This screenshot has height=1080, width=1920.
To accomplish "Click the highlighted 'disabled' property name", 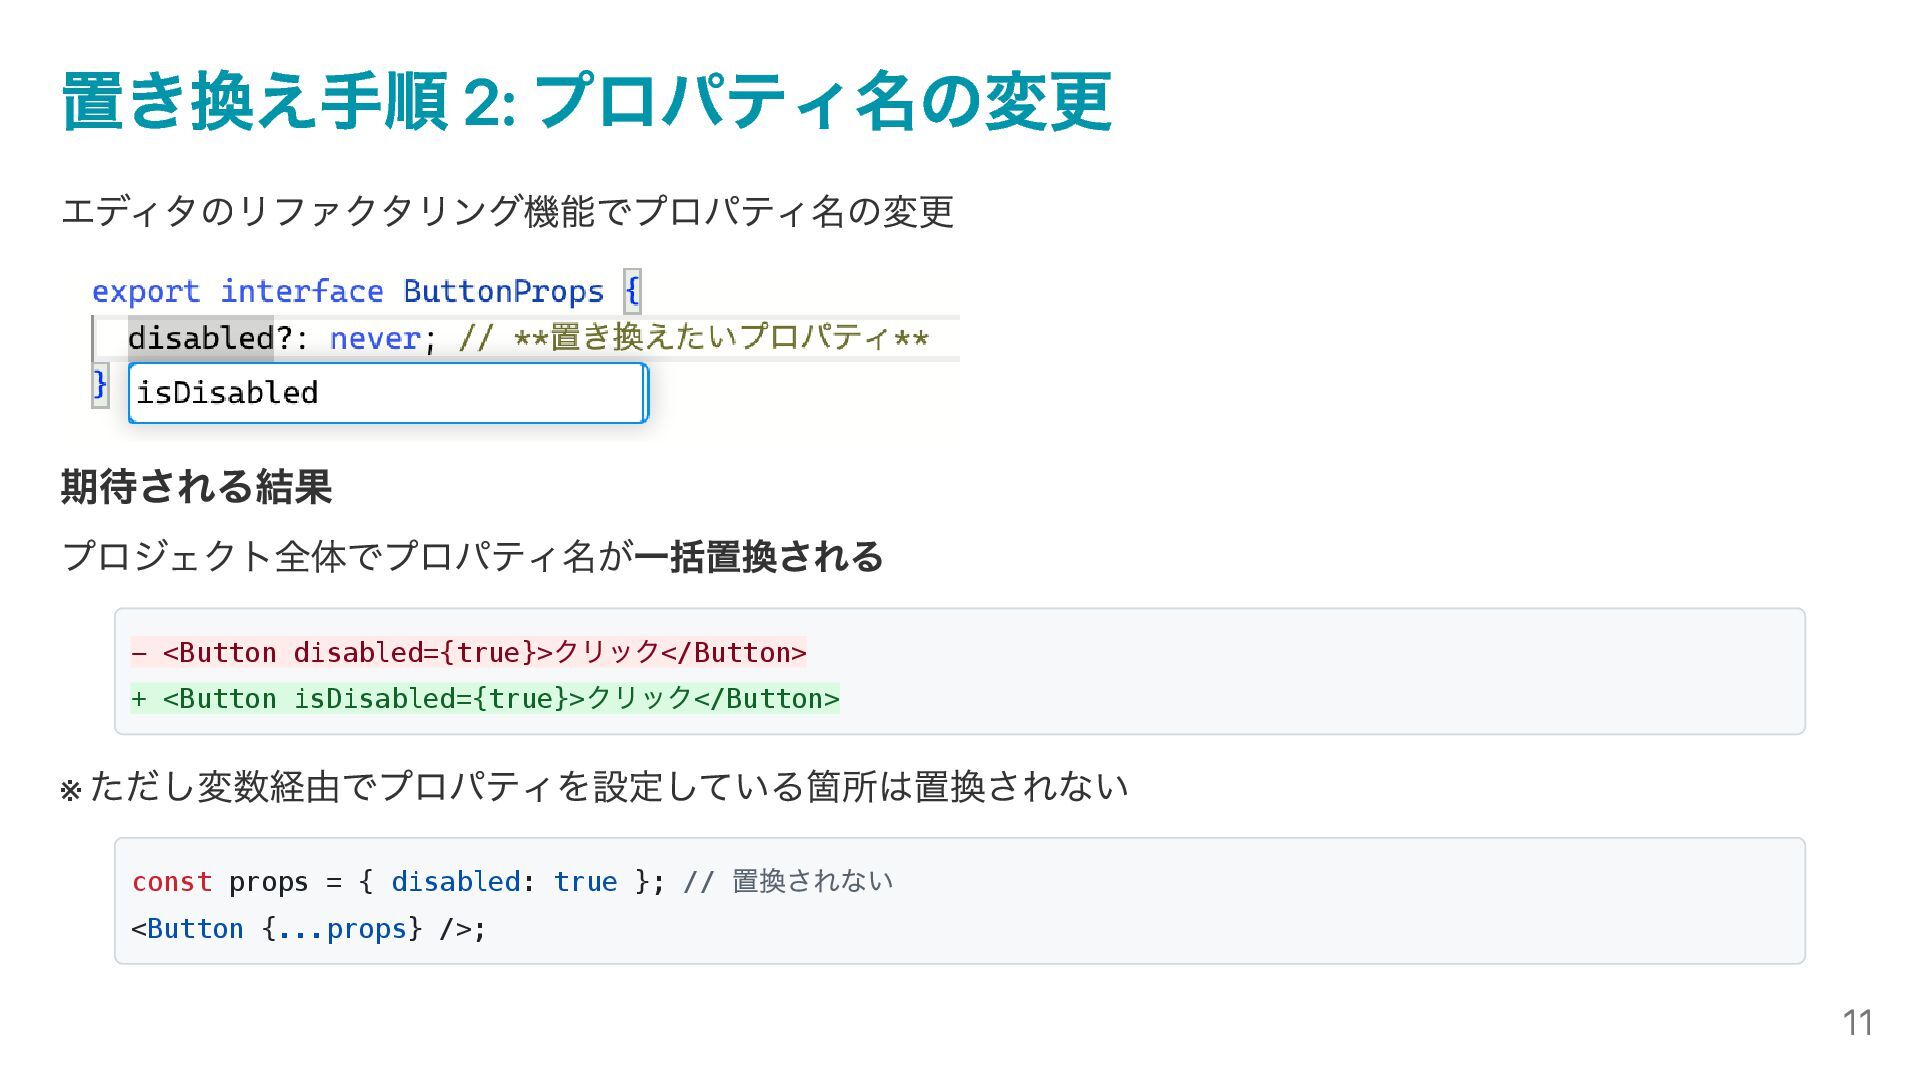I will point(200,338).
